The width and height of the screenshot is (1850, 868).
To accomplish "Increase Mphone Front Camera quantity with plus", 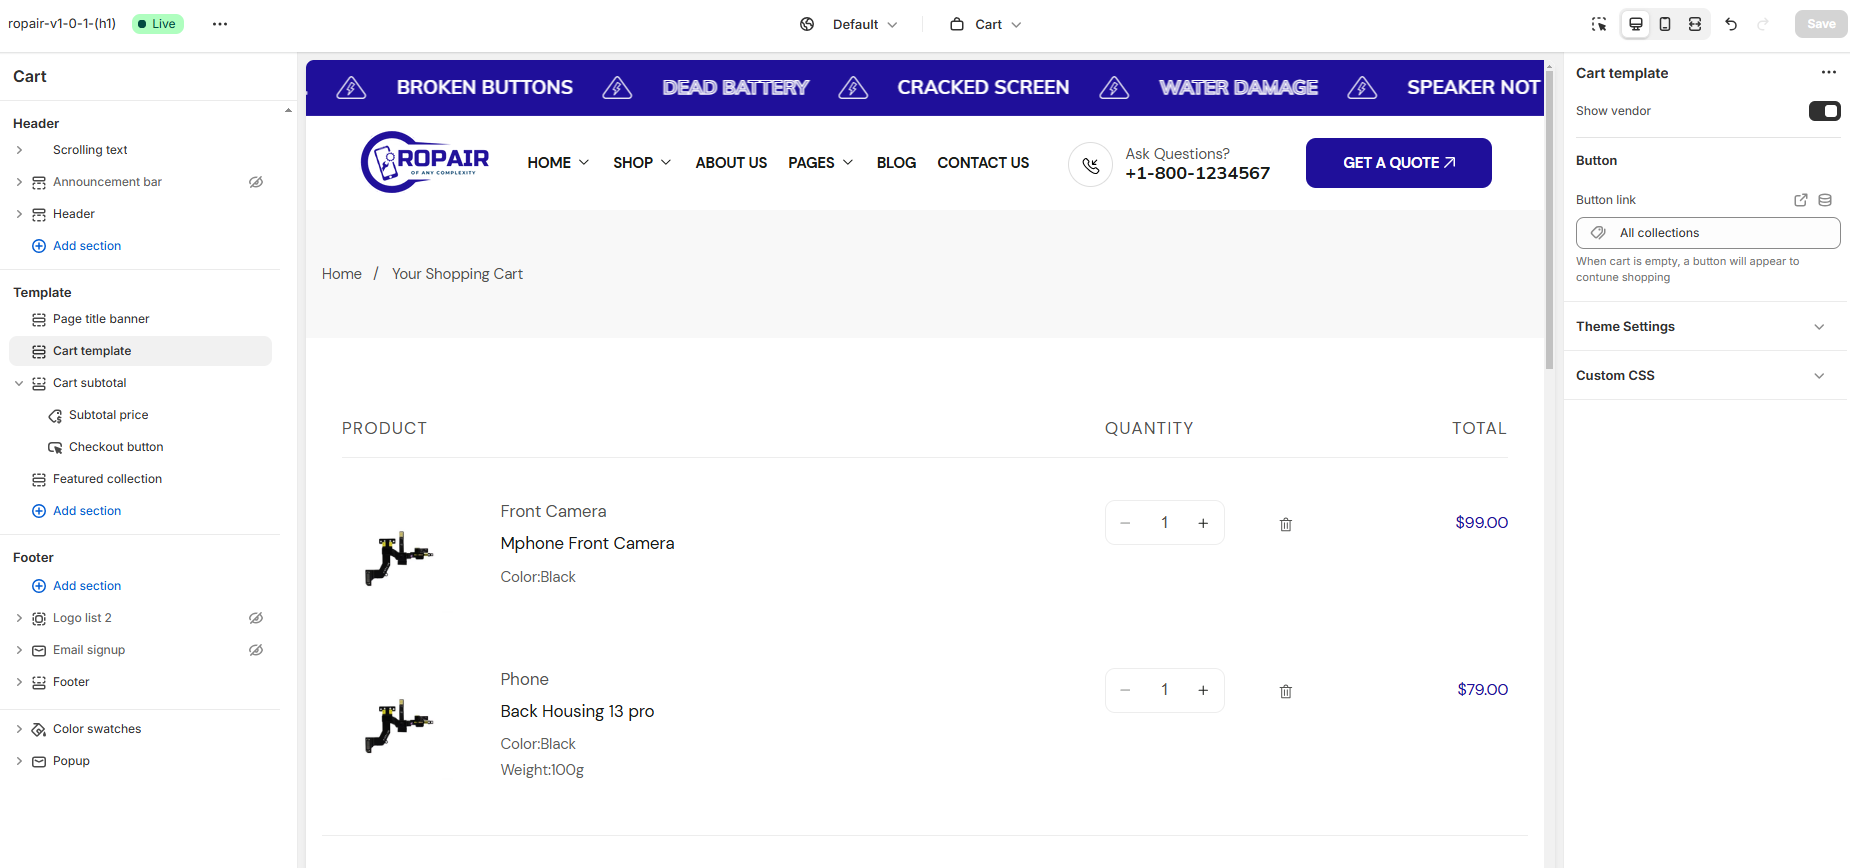I will click(x=1203, y=523).
